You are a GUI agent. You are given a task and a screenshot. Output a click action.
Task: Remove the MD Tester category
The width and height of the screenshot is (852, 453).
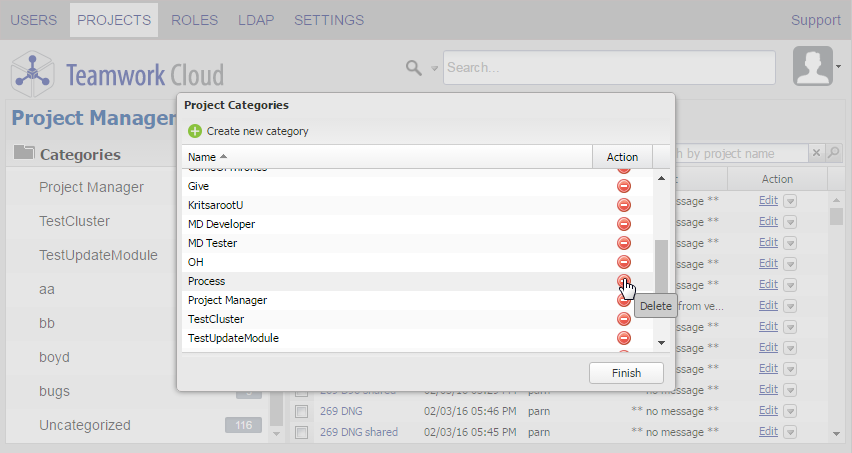(623, 243)
